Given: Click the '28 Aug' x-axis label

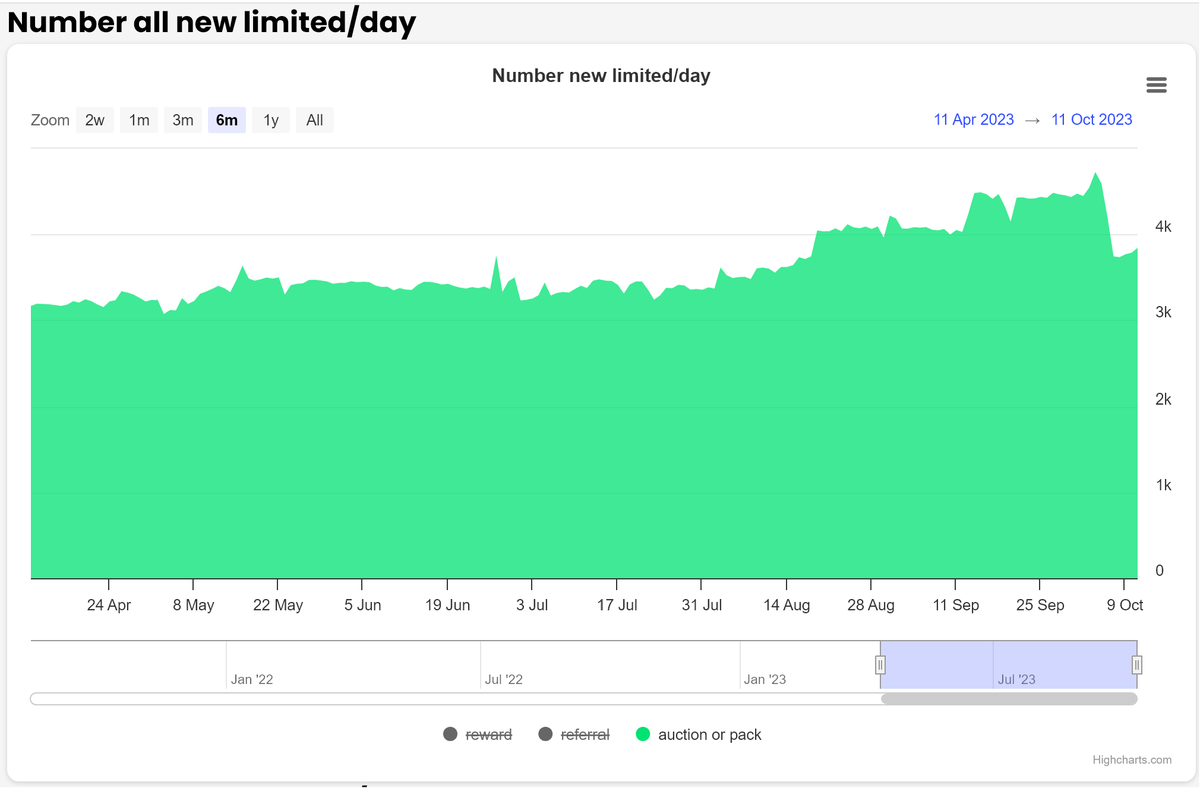Looking at the screenshot, I should click(x=871, y=605).
